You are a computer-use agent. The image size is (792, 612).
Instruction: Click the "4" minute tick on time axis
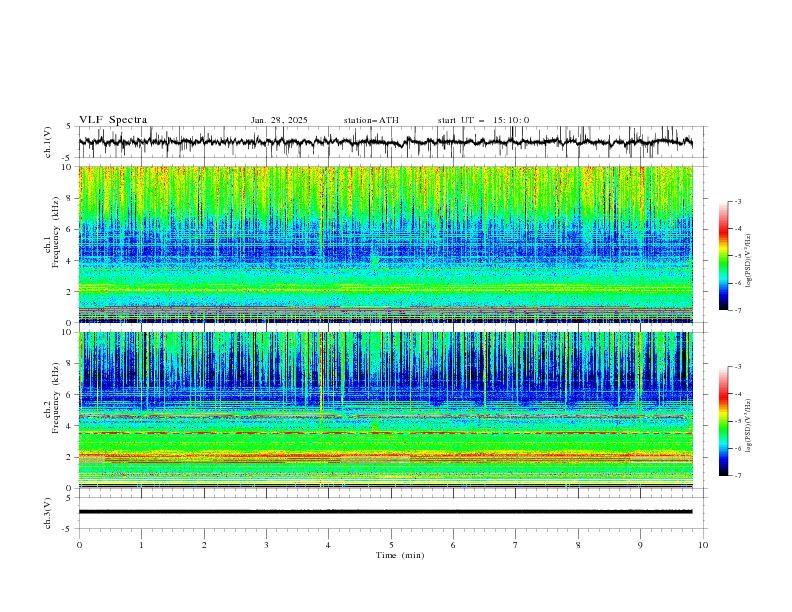click(x=329, y=545)
